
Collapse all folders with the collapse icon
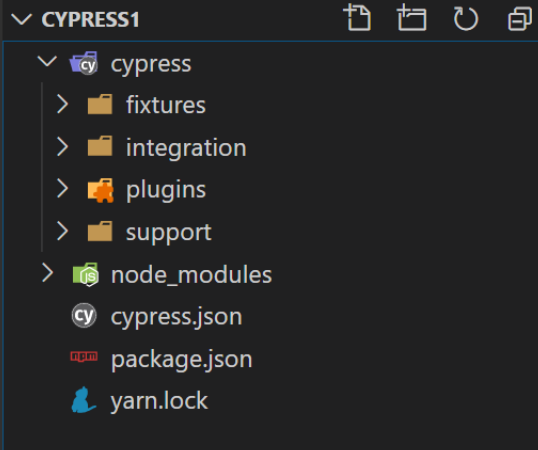pyautogui.click(x=520, y=19)
